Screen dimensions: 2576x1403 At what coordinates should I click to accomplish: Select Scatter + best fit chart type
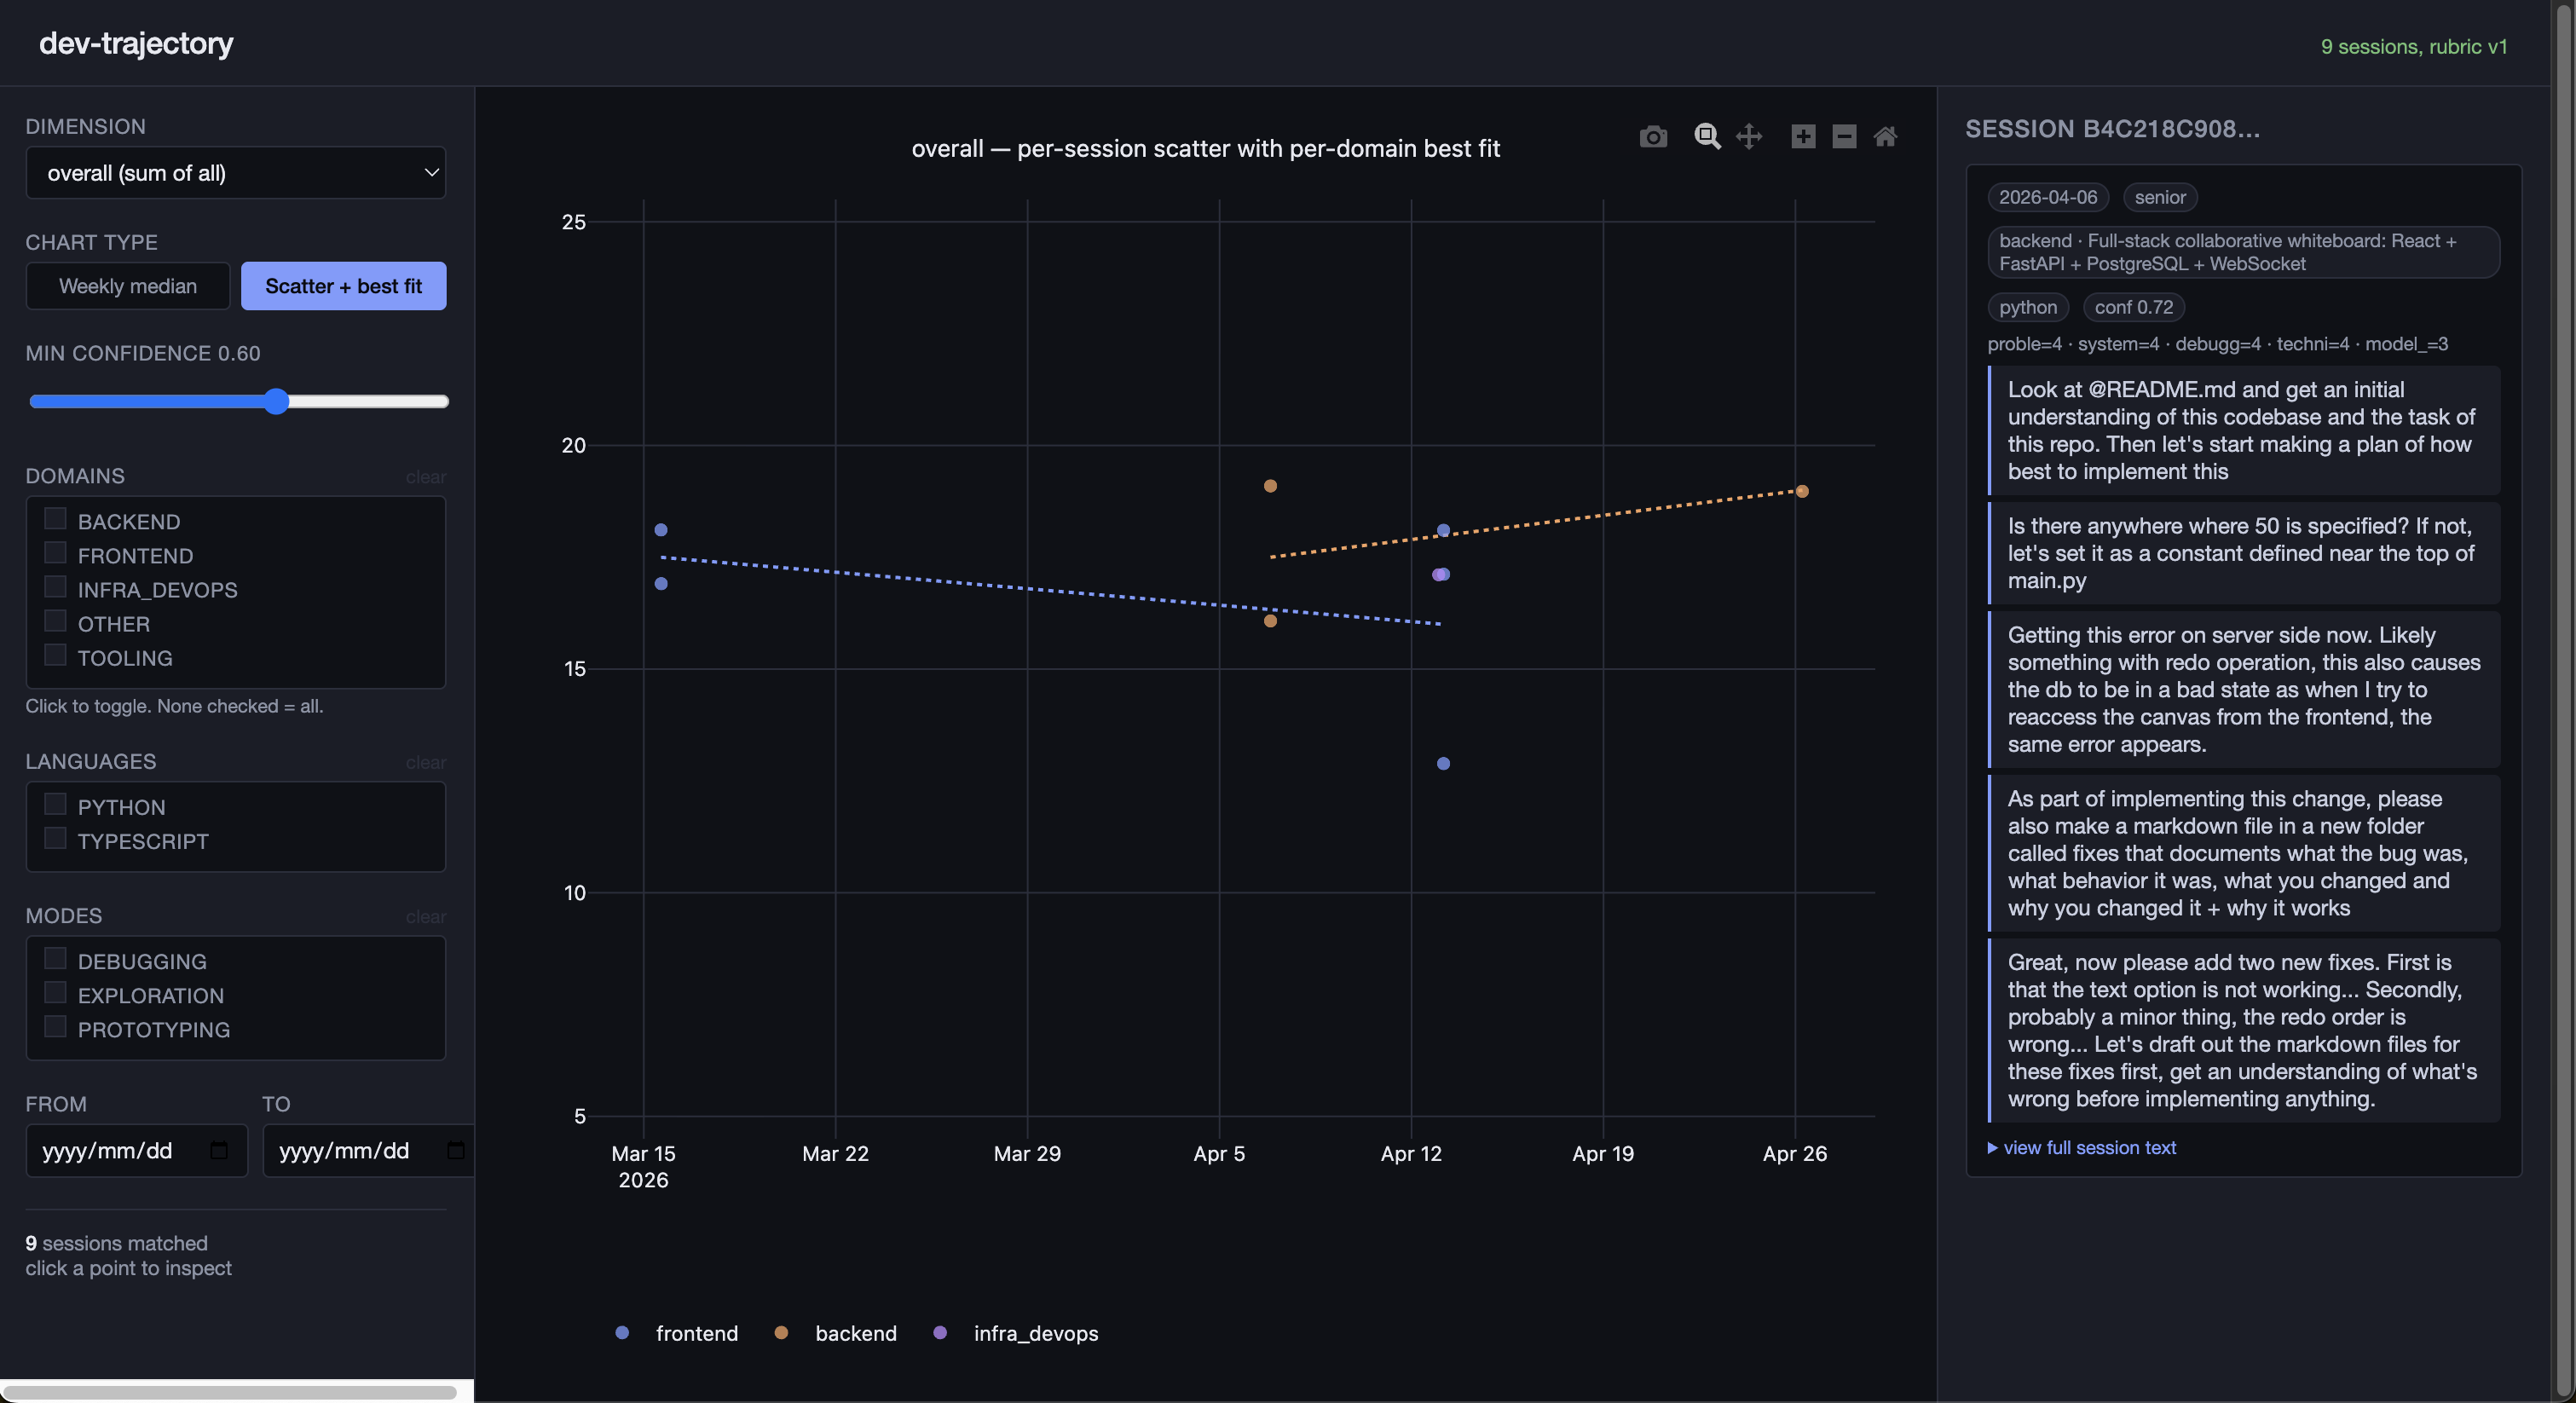[343, 286]
